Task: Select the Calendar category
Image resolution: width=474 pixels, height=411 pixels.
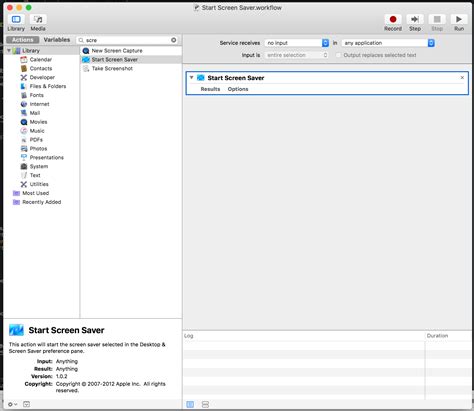Action: pos(41,60)
